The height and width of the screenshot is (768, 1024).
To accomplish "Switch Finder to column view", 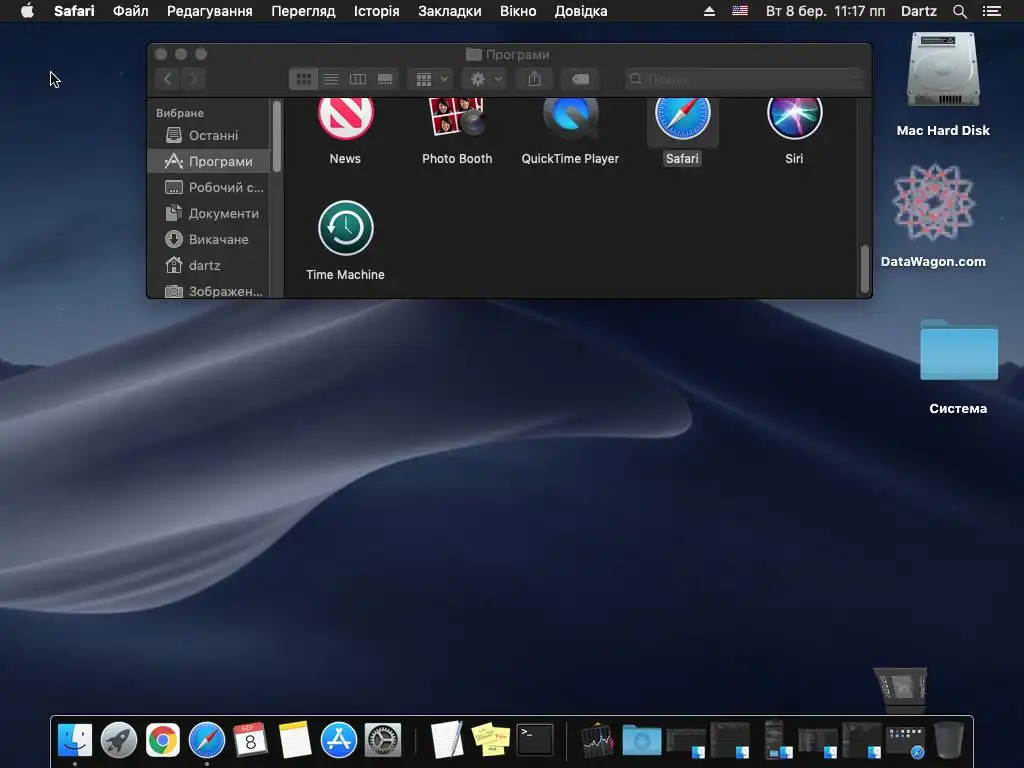I will 358,79.
